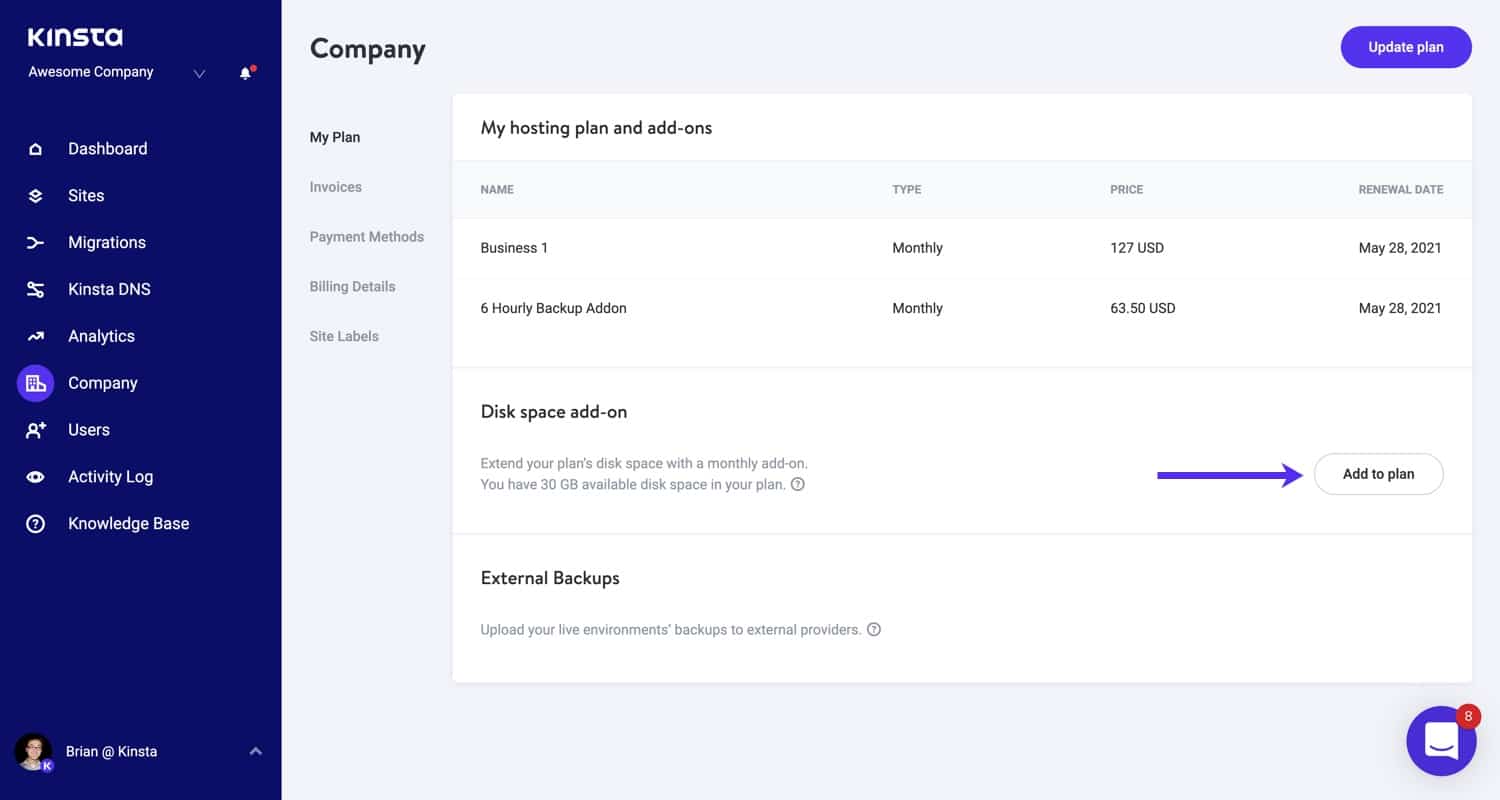Click the Business 1 plan name
Screen dimensions: 1500x800
514,248
